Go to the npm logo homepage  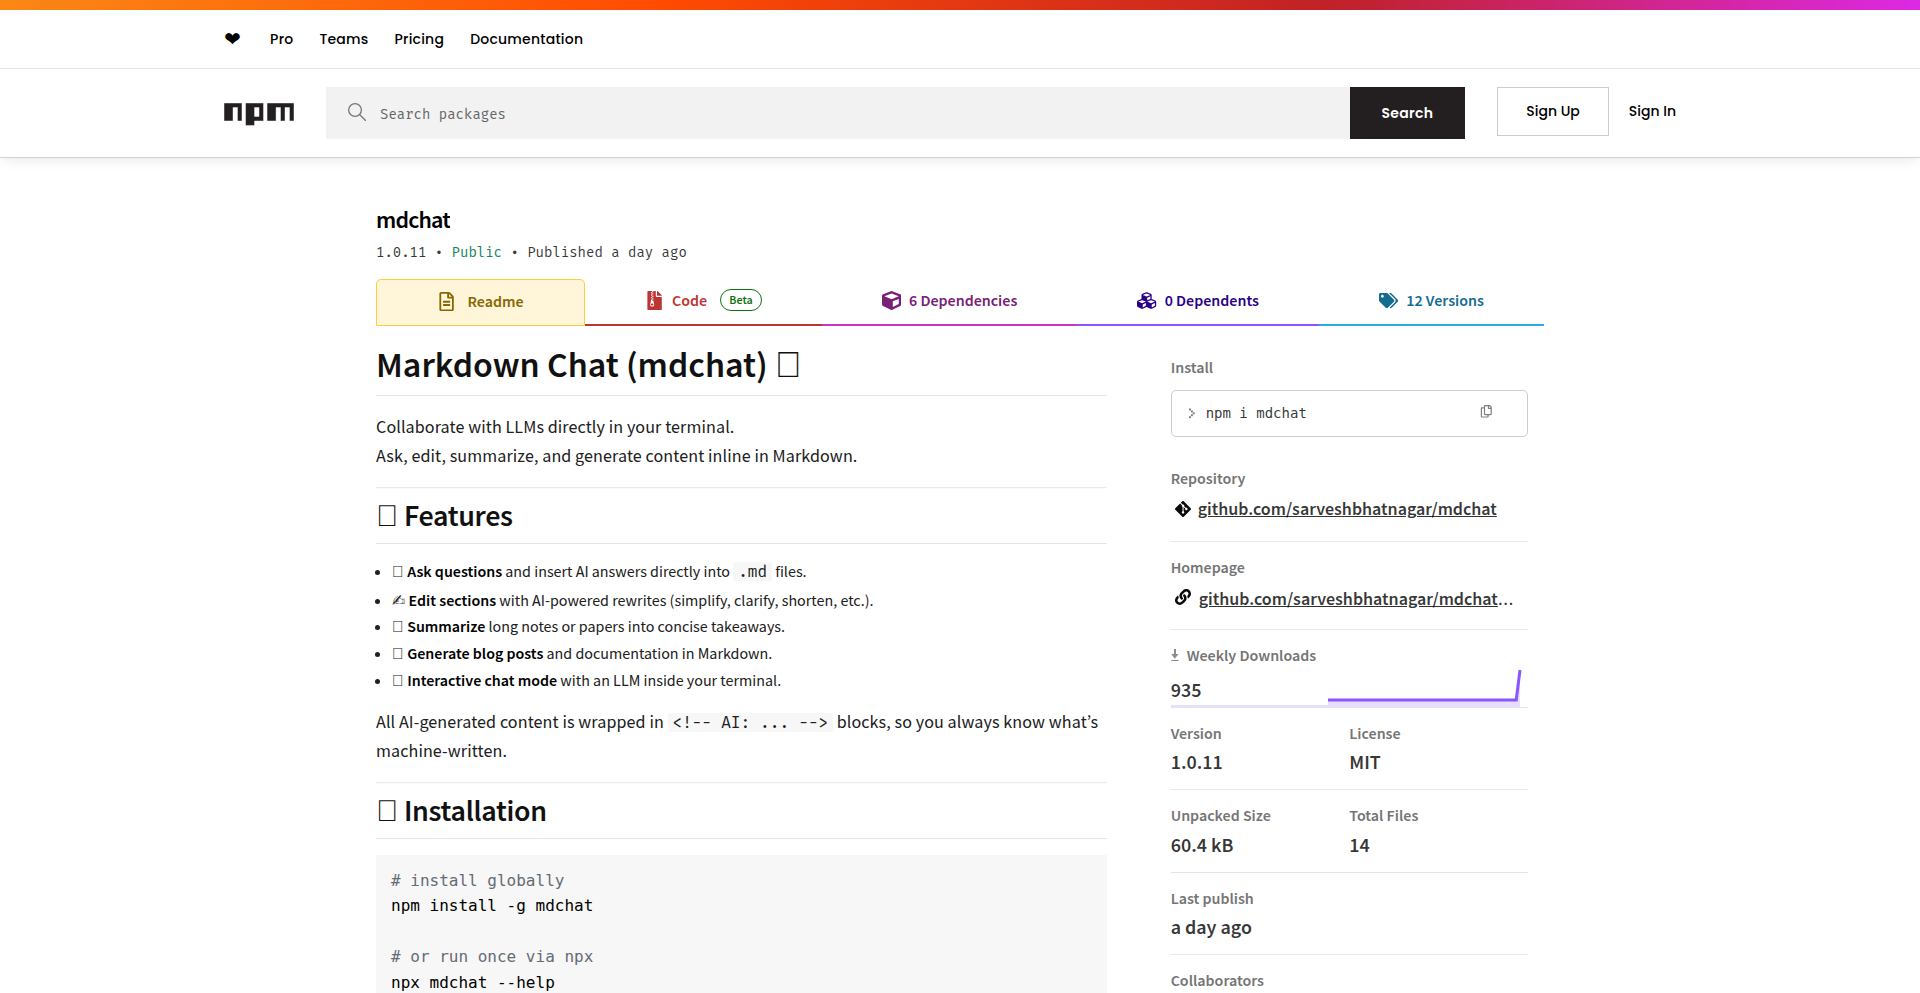pos(259,113)
